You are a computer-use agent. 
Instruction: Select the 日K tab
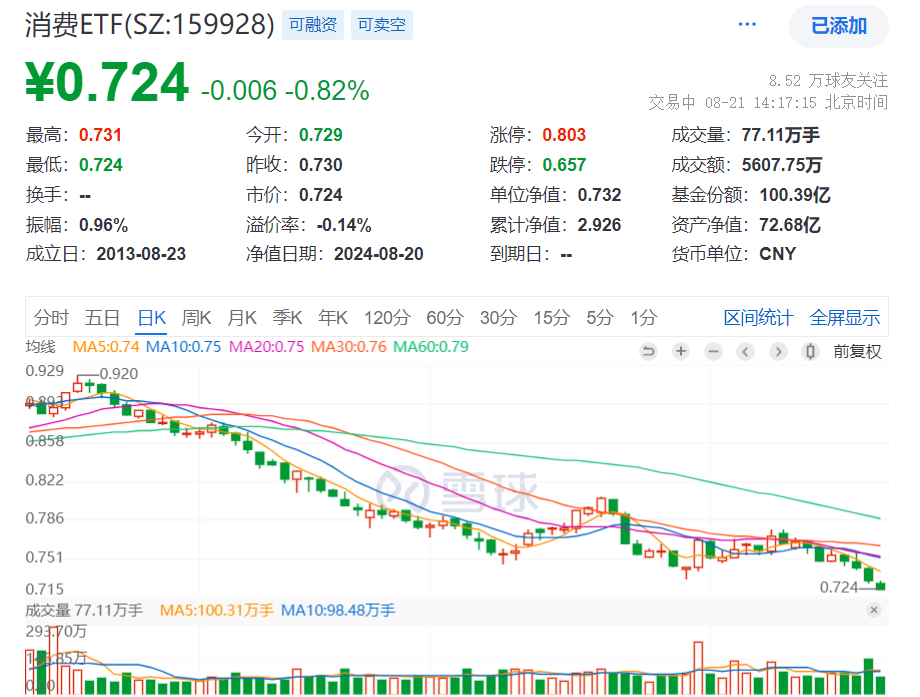pyautogui.click(x=151, y=317)
